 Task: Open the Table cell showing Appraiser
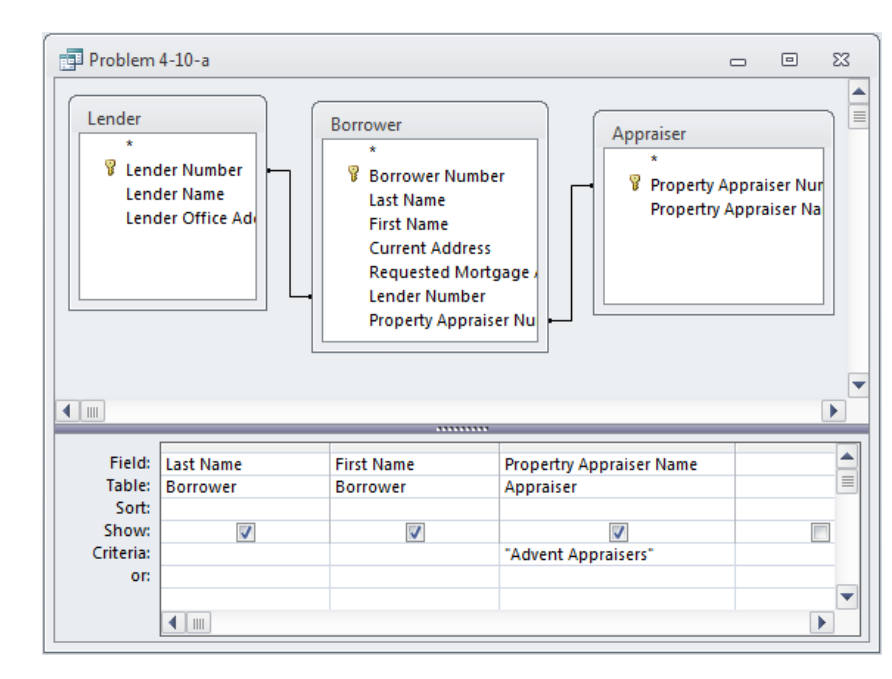click(x=616, y=487)
